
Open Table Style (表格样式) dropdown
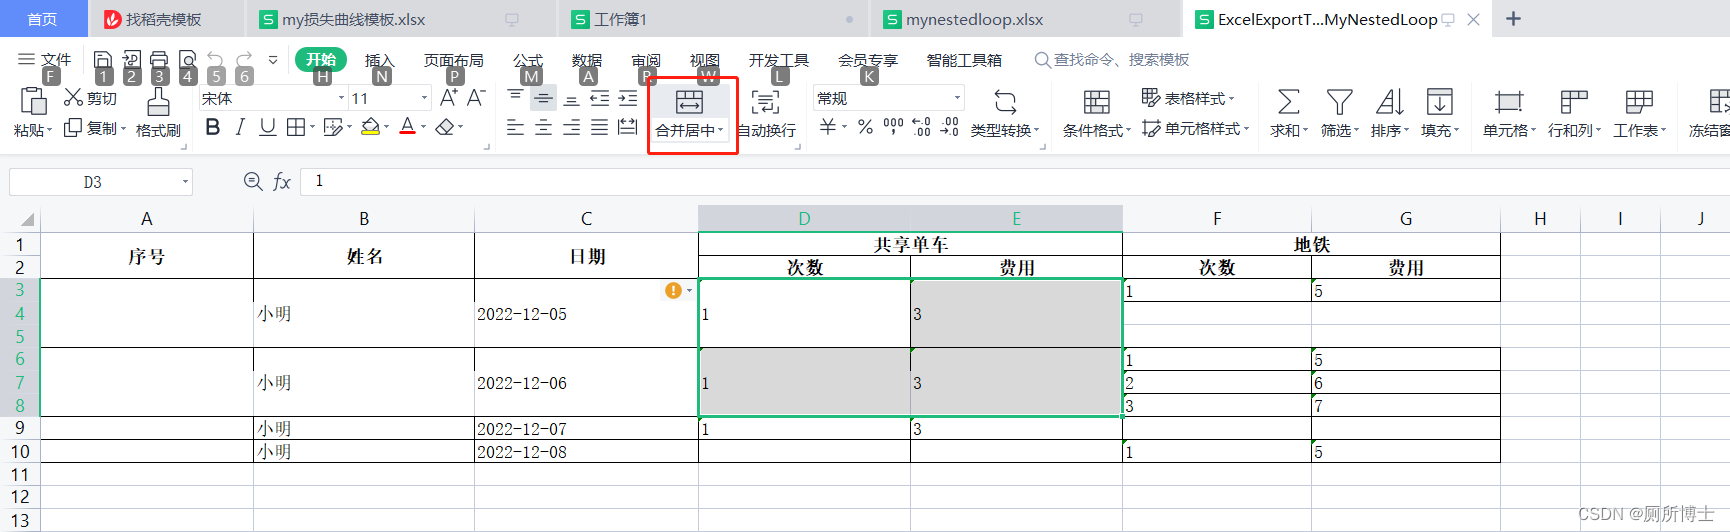pos(1188,98)
